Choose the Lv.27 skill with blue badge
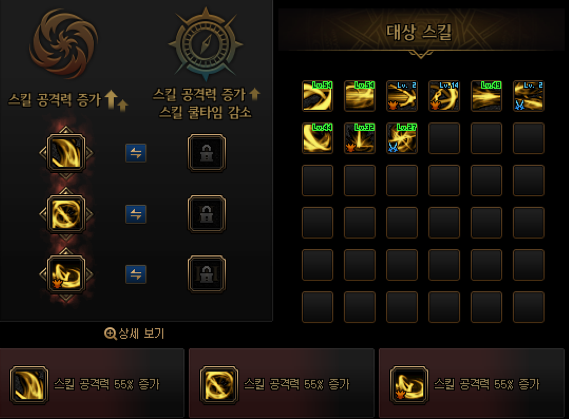 [402, 138]
